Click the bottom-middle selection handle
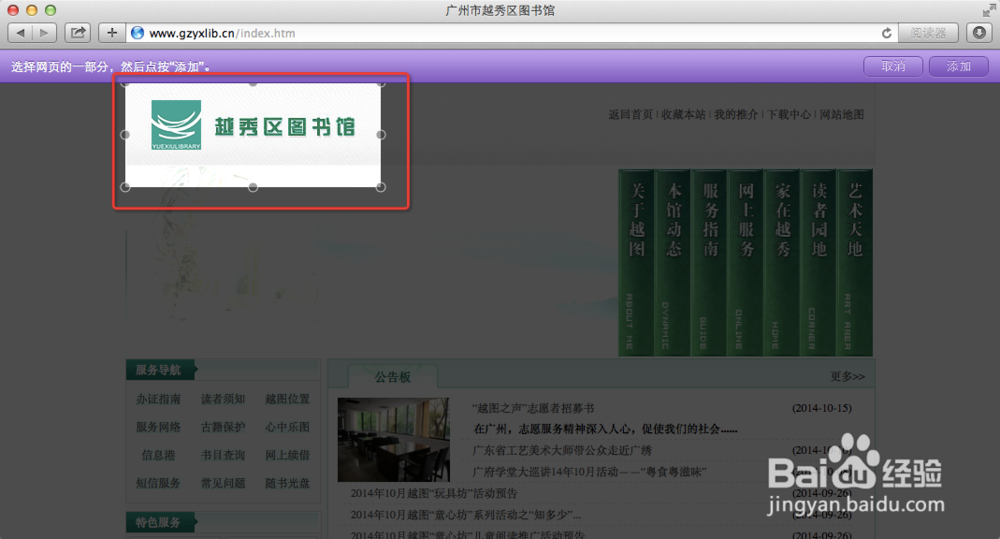 [253, 187]
